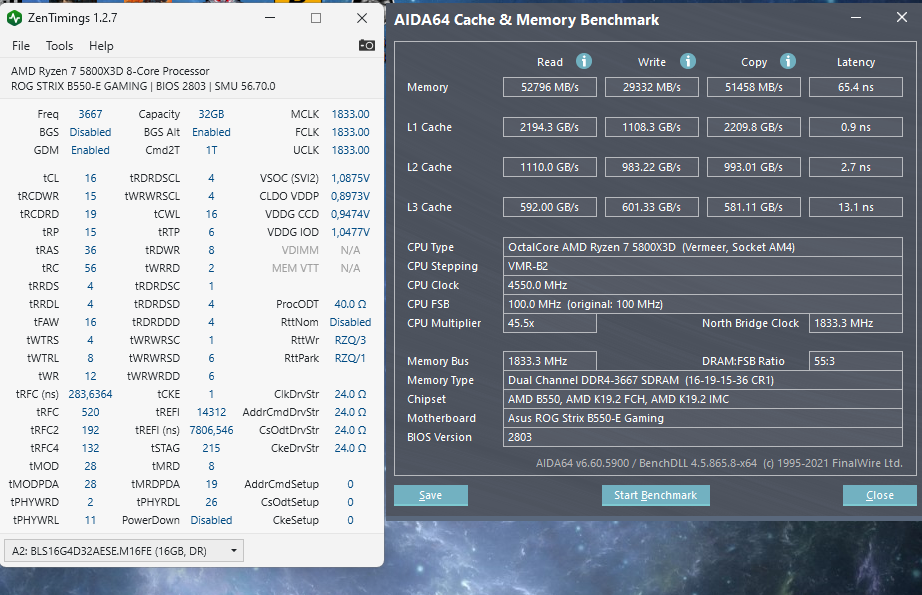Click the DRAM:FSB Ratio value 55:3
The height and width of the screenshot is (595, 922).
856,361
